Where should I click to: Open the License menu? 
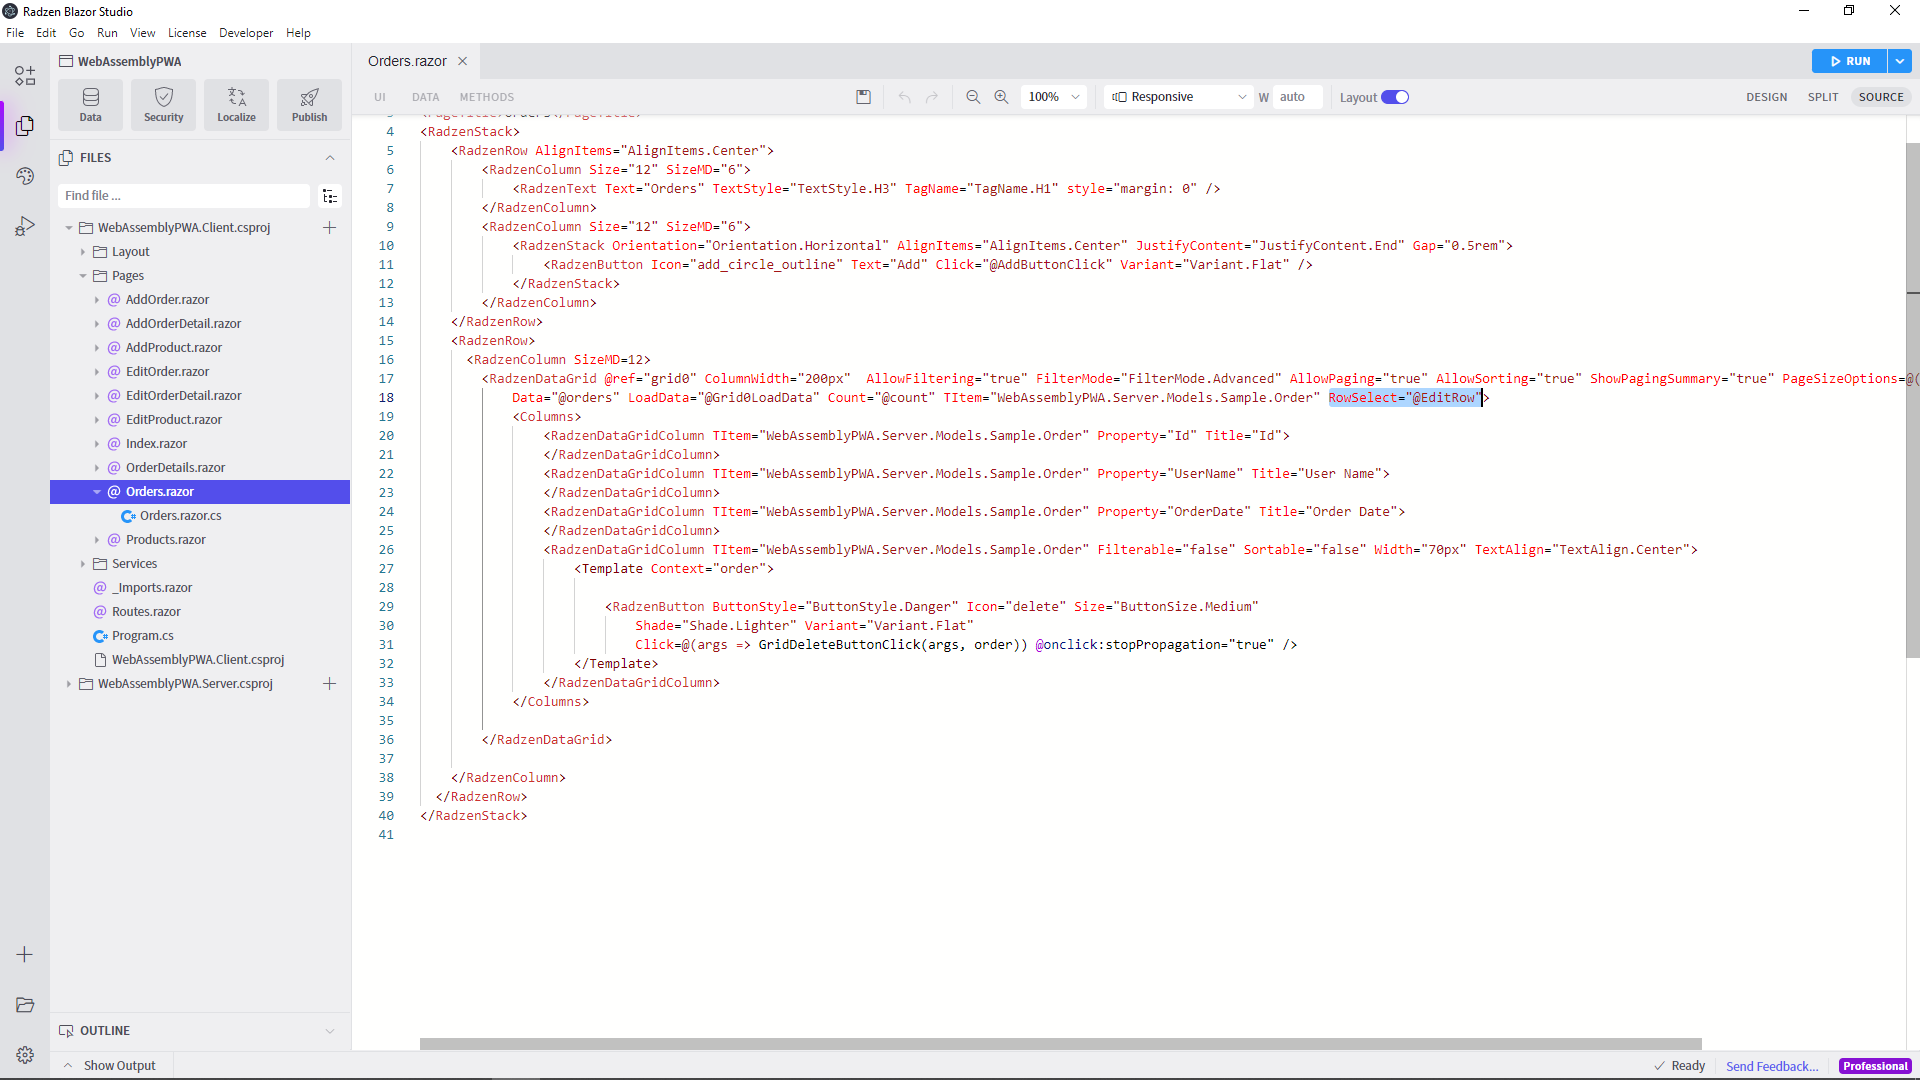187,33
